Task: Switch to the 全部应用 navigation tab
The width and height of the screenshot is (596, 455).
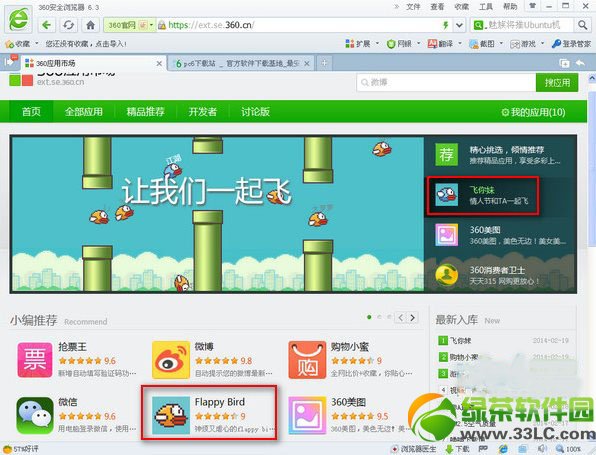Action: pos(84,111)
